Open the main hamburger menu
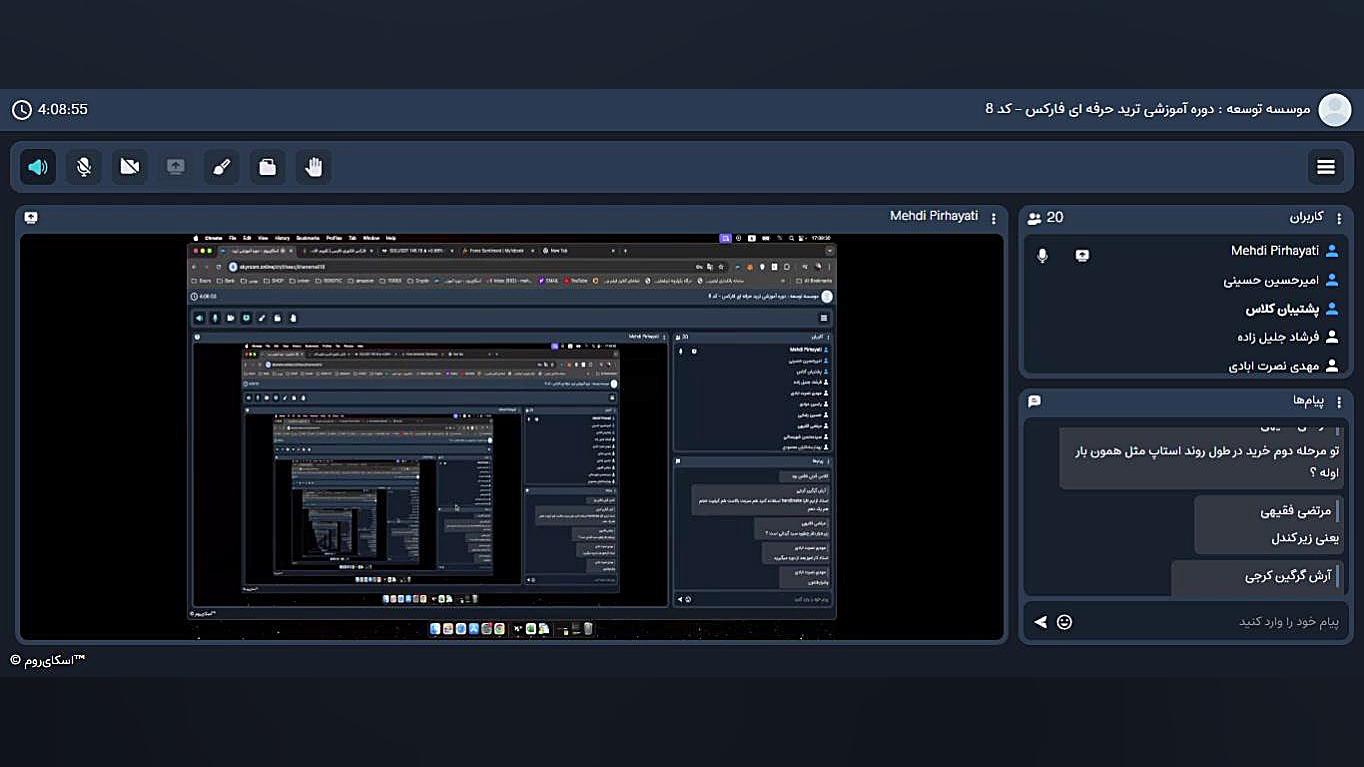Viewport: 1364px width, 767px height. pyautogui.click(x=1326, y=167)
